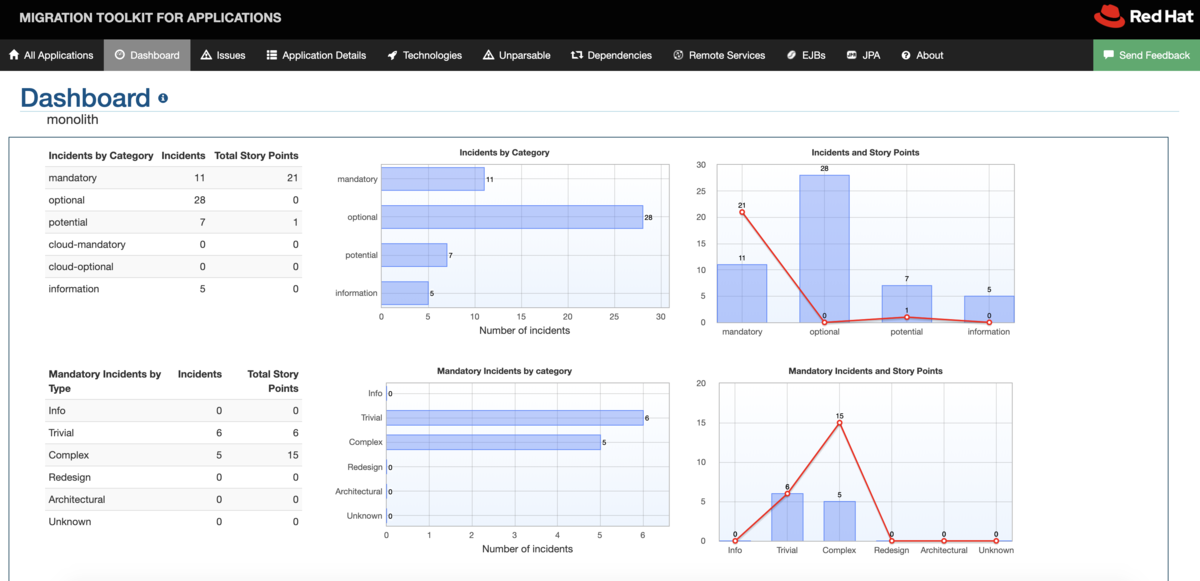This screenshot has height=581, width=1200.
Task: Click the 15 story points peak data point
Action: pyautogui.click(x=839, y=423)
